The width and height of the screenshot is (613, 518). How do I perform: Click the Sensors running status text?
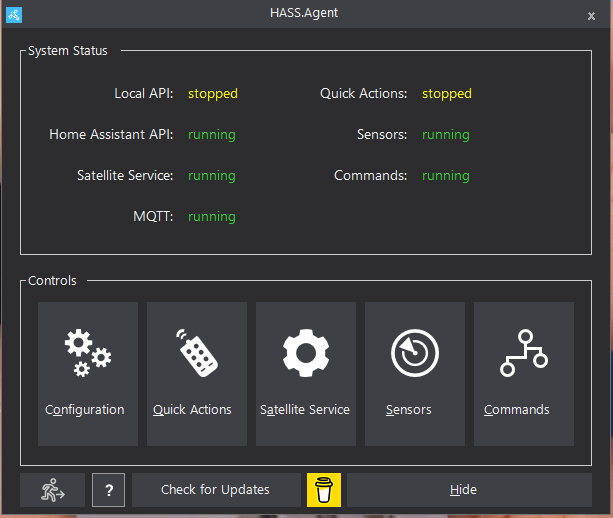click(x=446, y=135)
